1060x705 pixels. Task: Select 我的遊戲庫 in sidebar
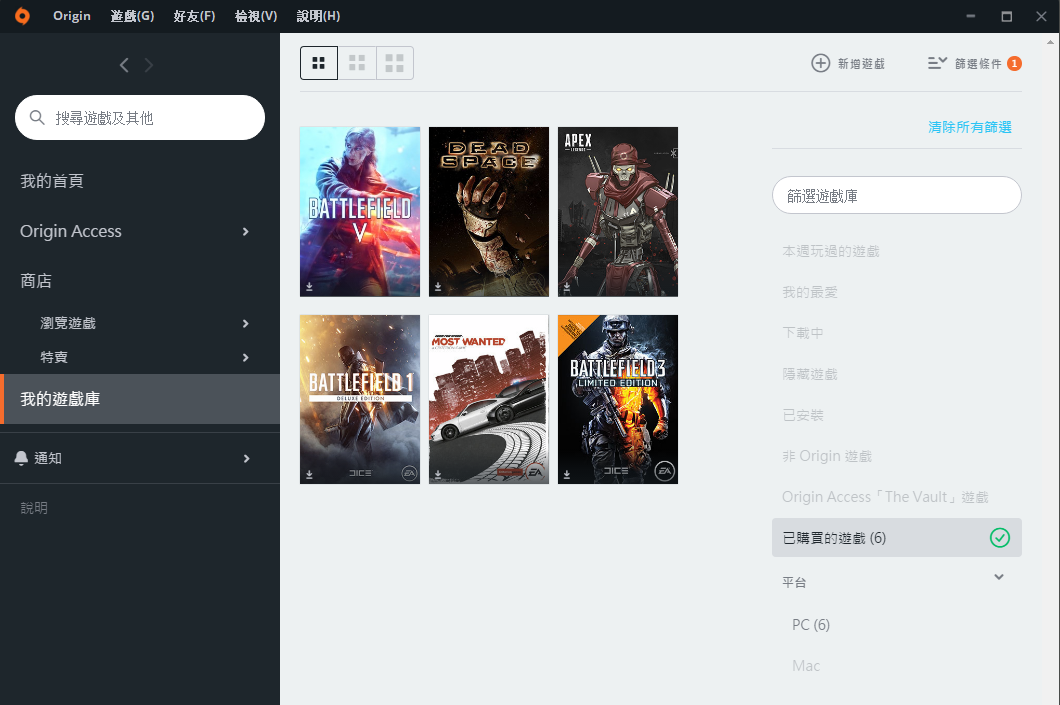140,399
